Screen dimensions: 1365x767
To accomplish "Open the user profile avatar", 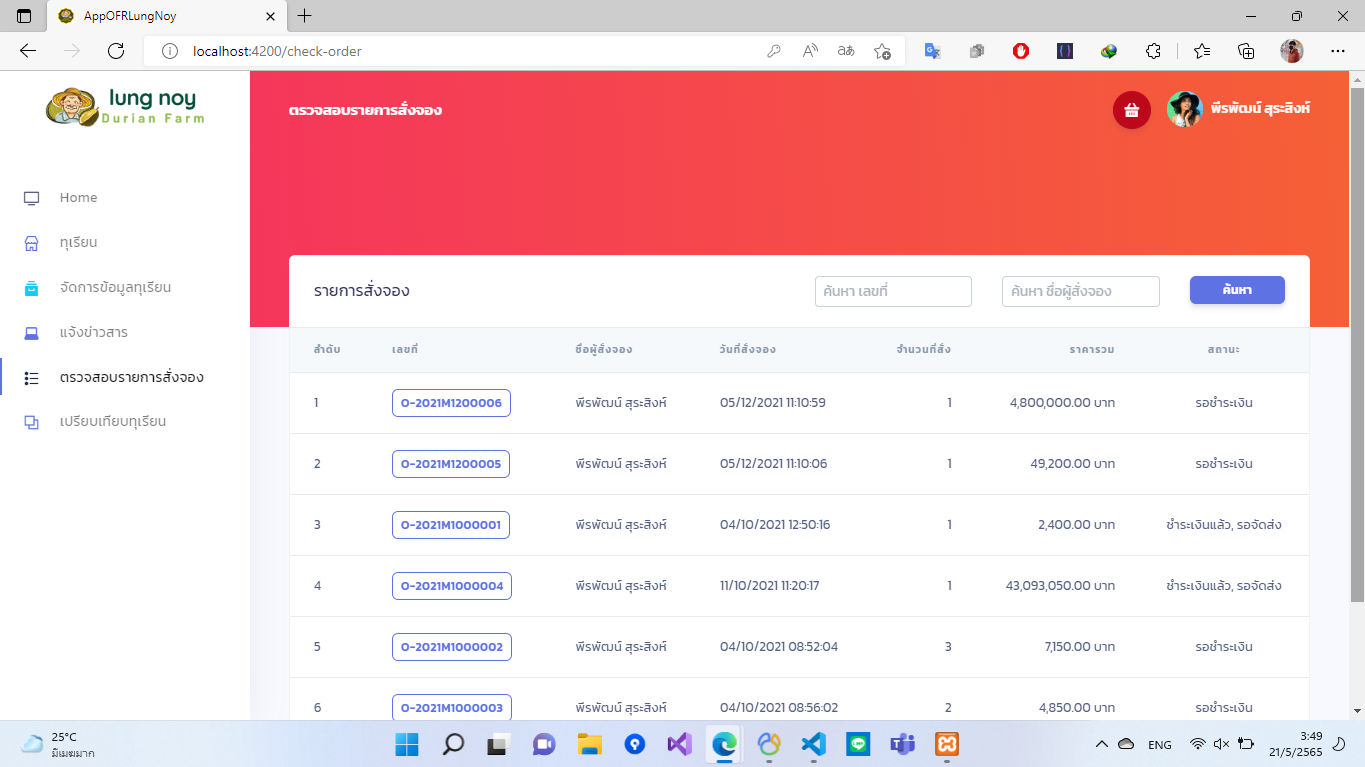I will [x=1185, y=110].
